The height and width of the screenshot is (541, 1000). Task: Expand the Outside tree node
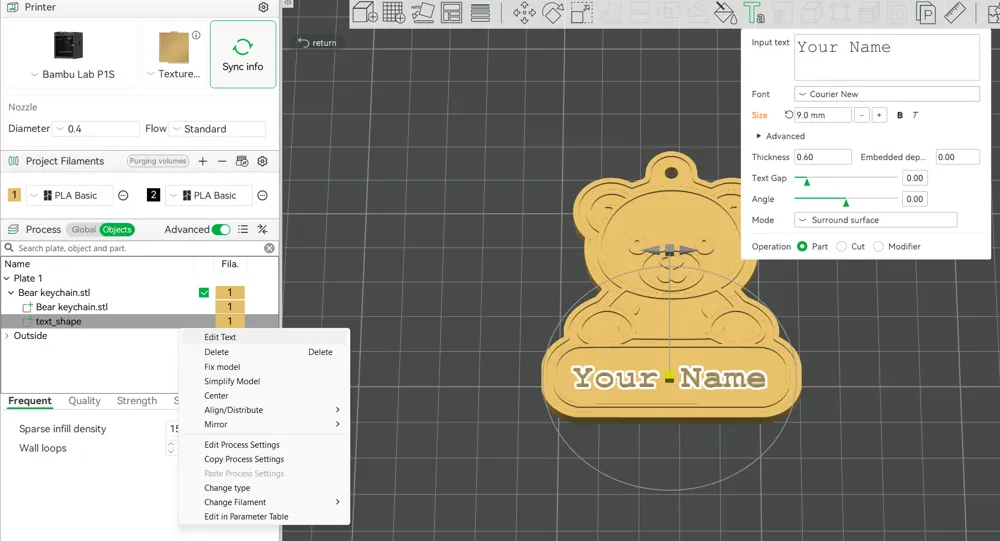(7, 336)
